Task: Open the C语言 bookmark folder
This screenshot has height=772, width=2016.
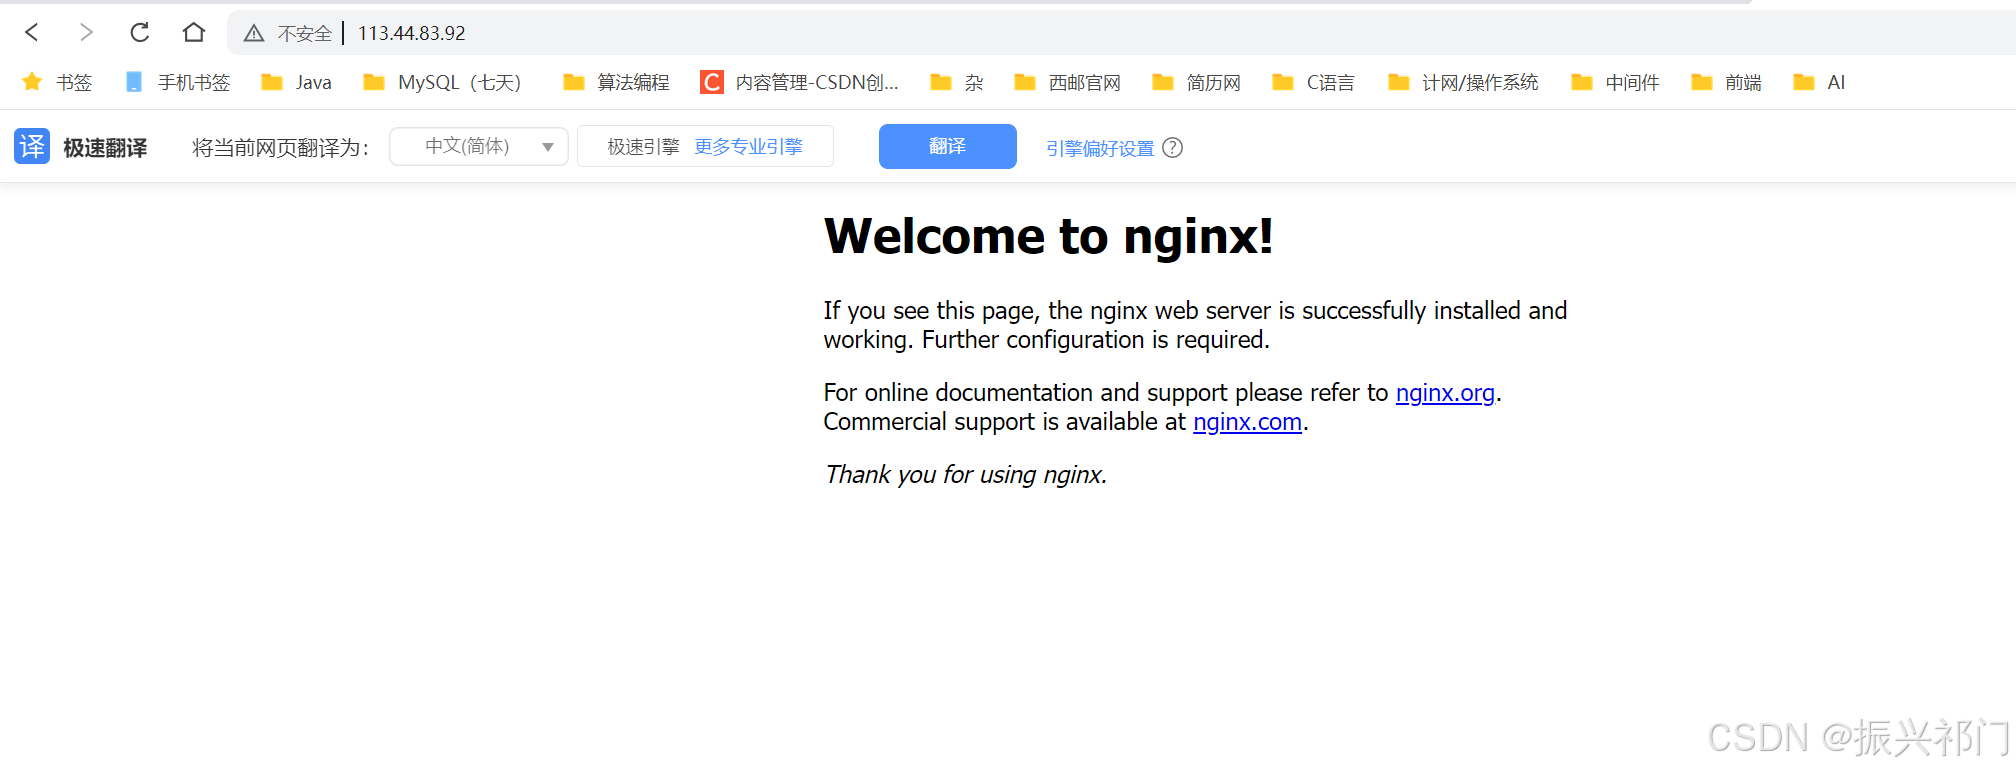Action: [x=1313, y=82]
